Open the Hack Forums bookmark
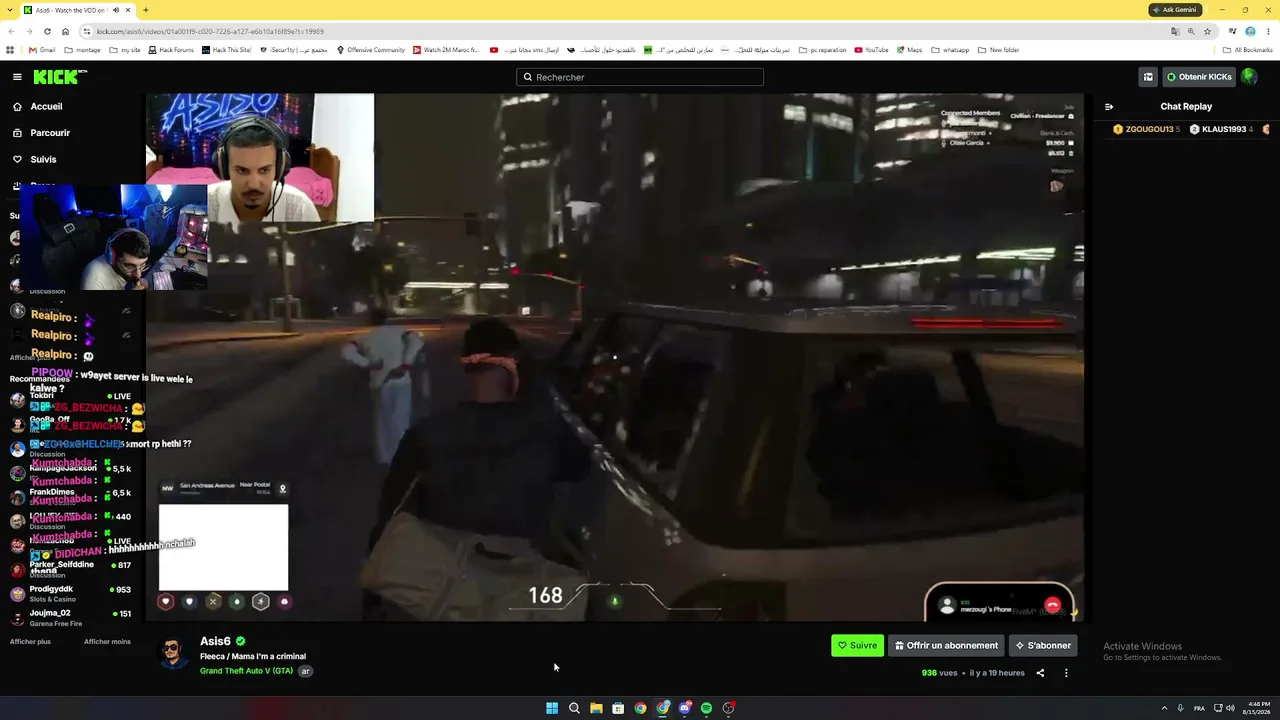This screenshot has width=1280, height=720. tap(170, 50)
